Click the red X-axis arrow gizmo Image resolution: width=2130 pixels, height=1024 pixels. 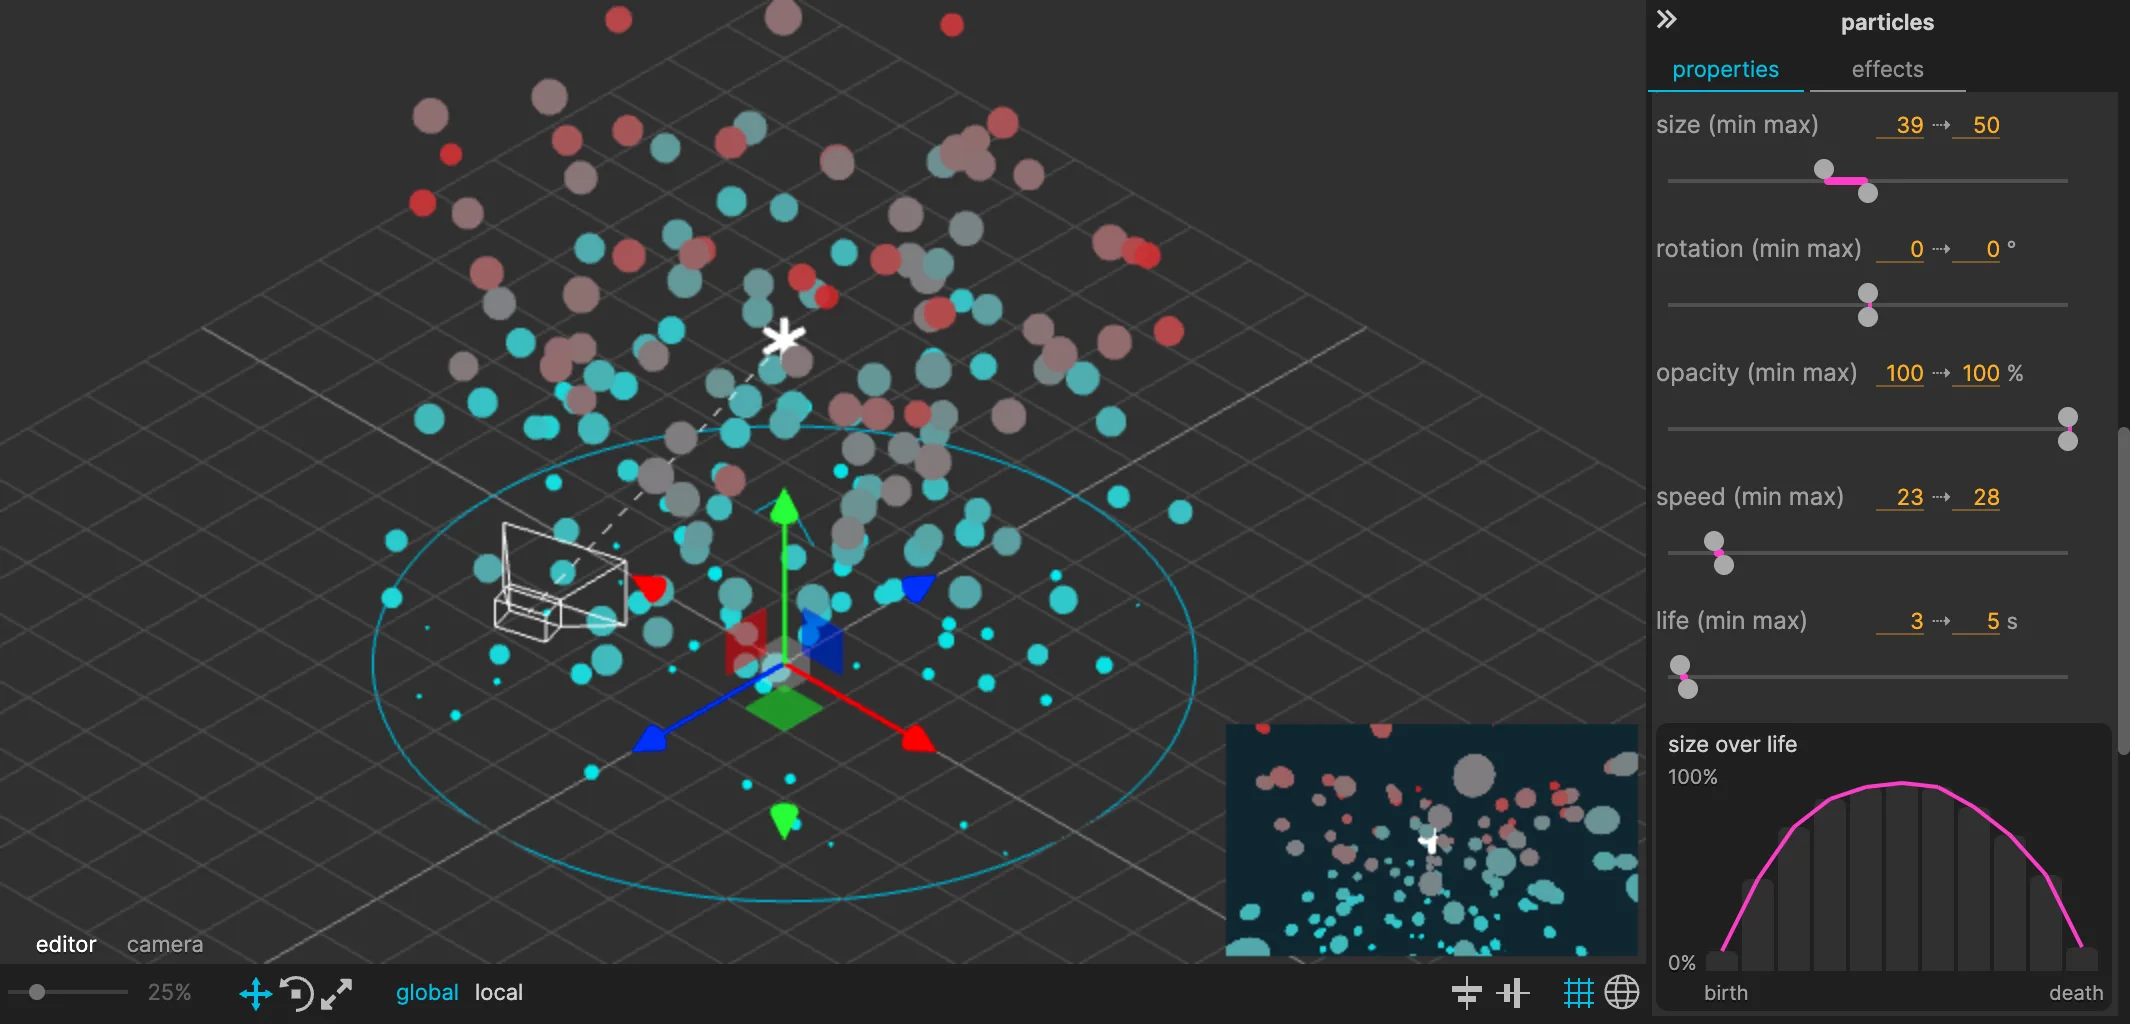(x=917, y=739)
